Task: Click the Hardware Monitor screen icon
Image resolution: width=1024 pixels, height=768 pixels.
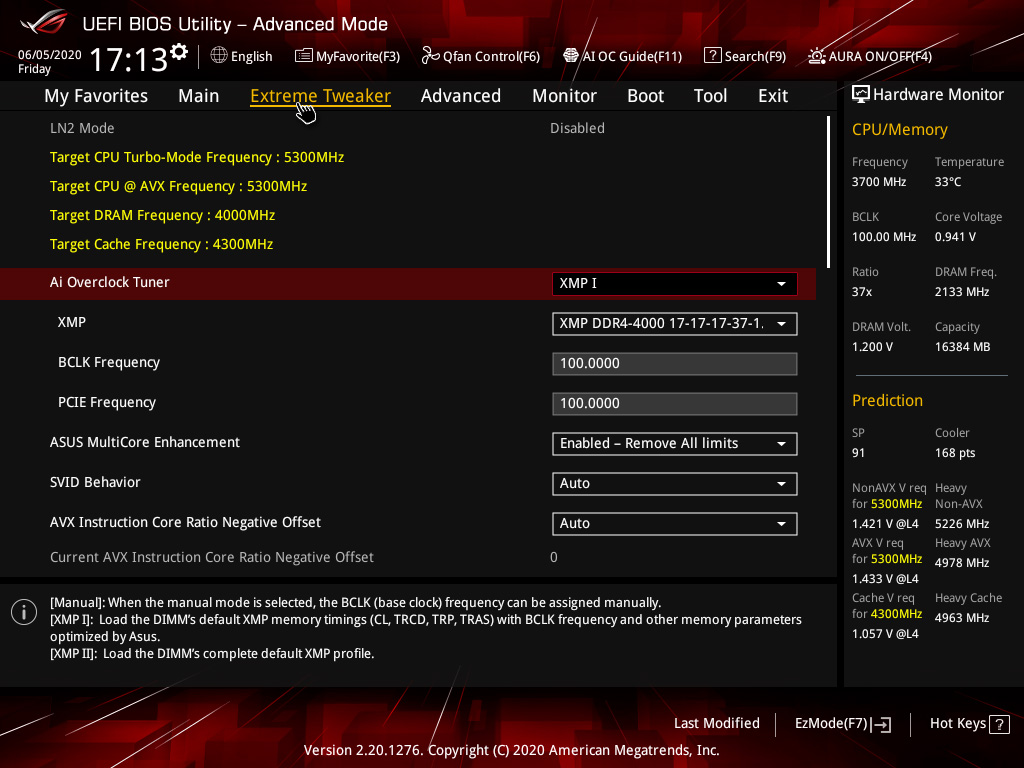Action: (861, 94)
